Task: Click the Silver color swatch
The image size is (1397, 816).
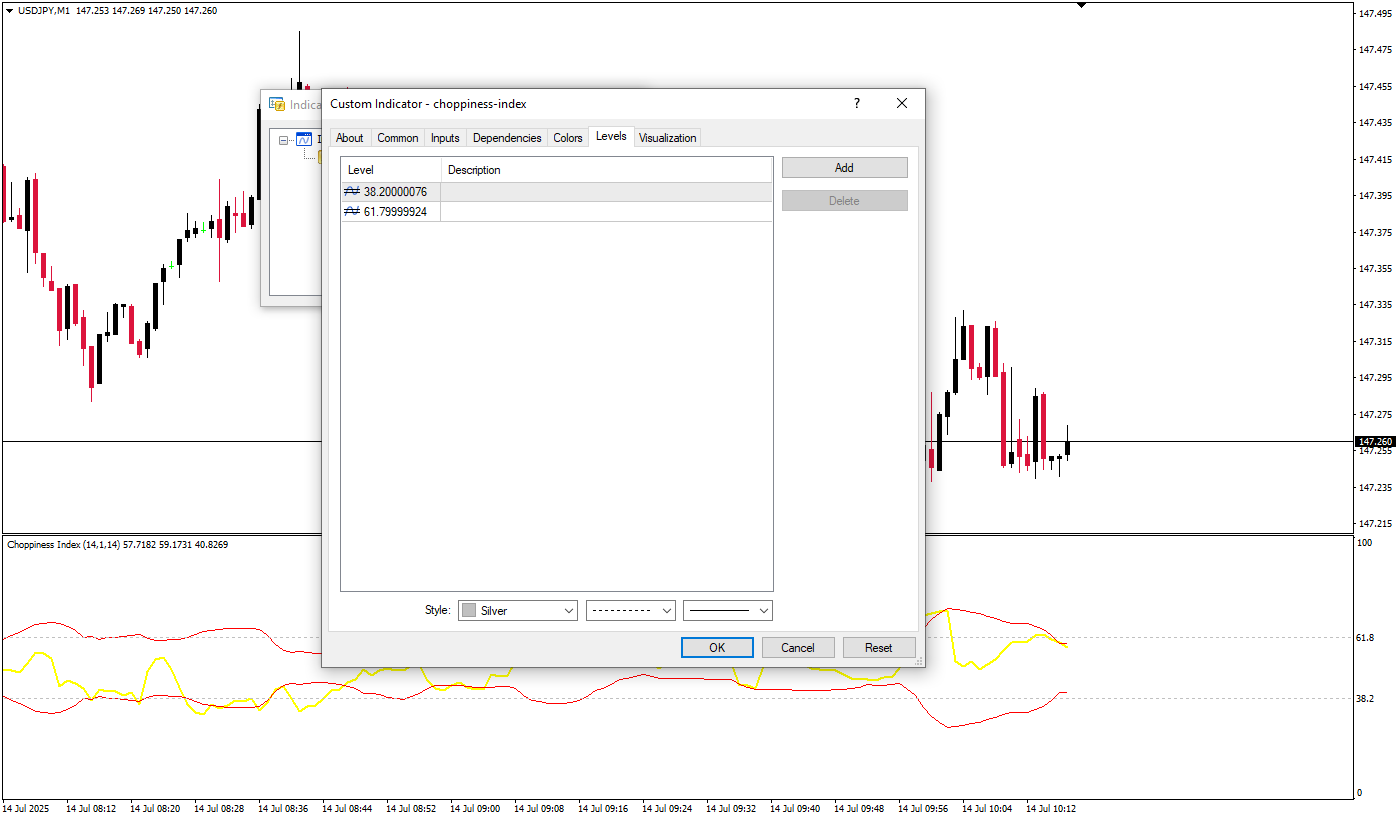Action: [x=468, y=611]
